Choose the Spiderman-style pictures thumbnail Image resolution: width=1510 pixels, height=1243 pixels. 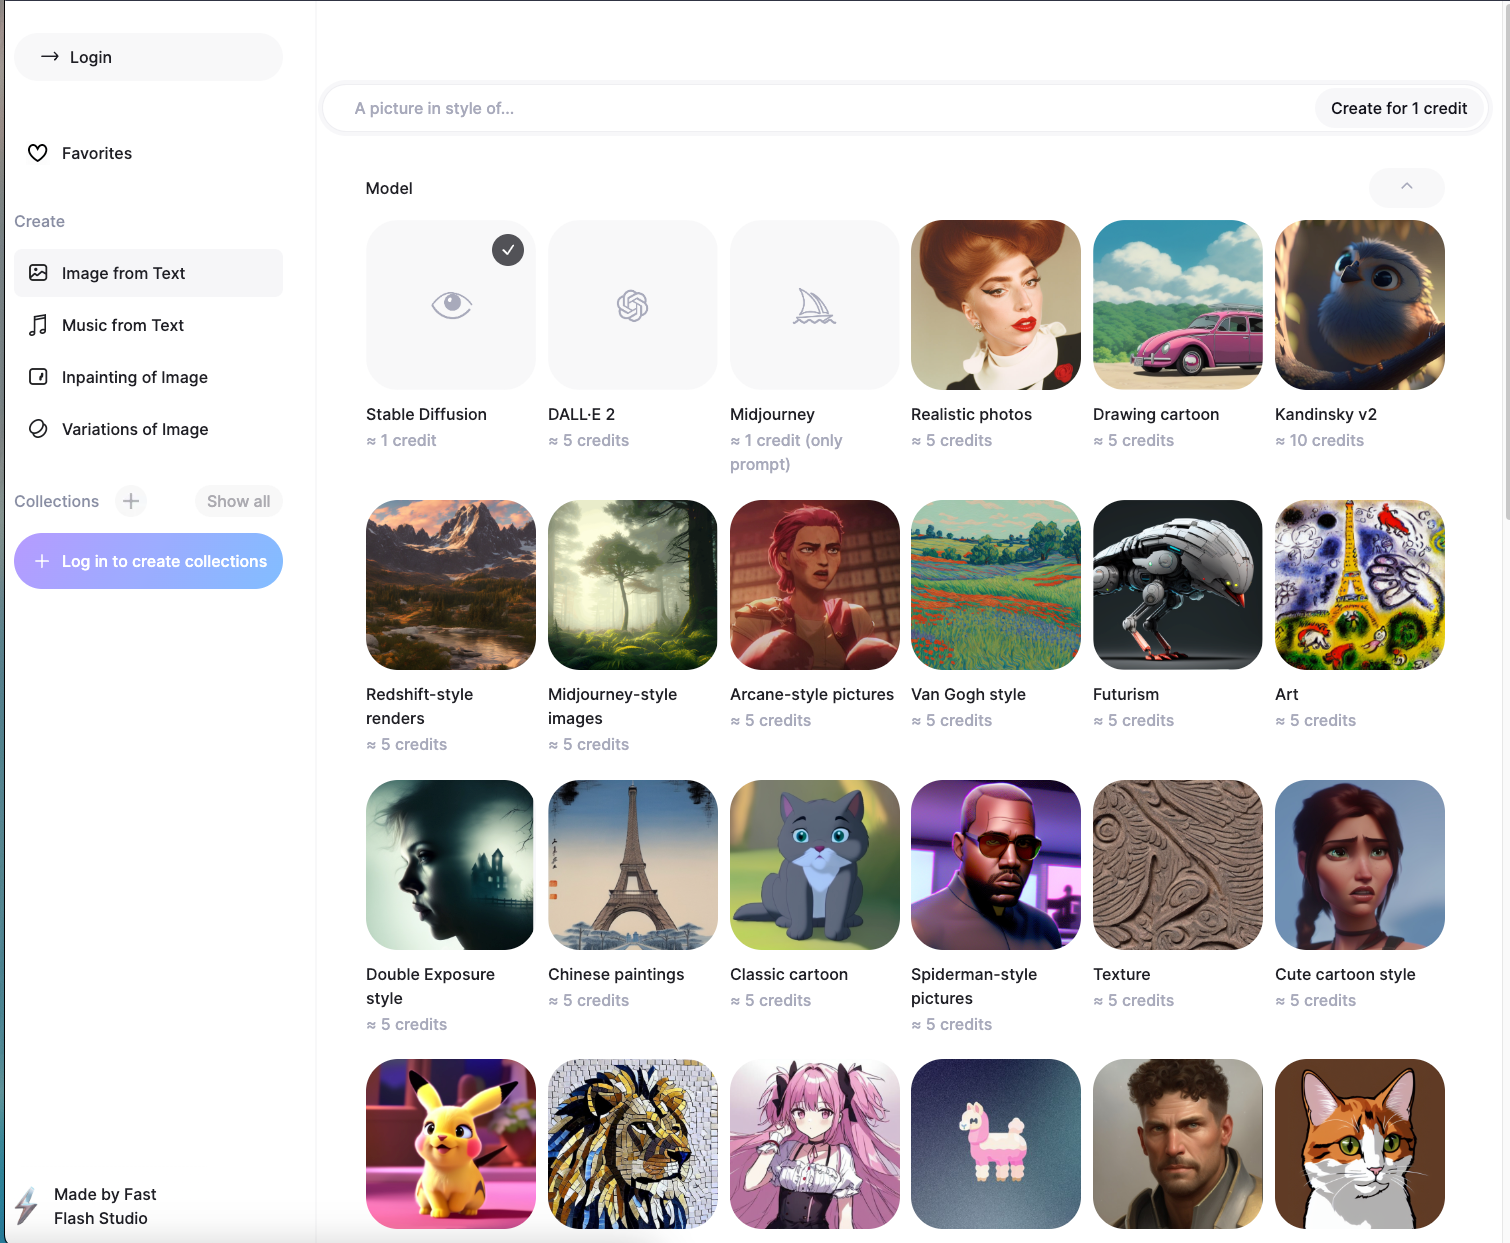coord(996,865)
